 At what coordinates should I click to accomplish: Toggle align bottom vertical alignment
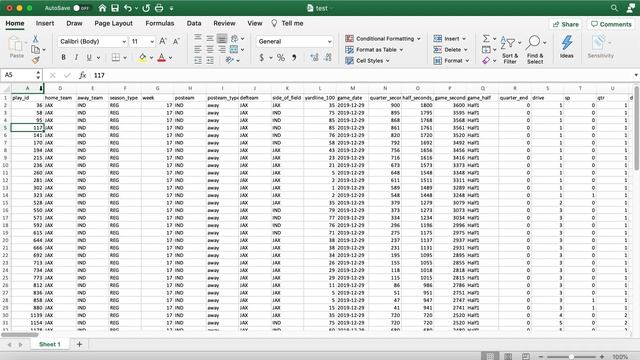(222, 38)
